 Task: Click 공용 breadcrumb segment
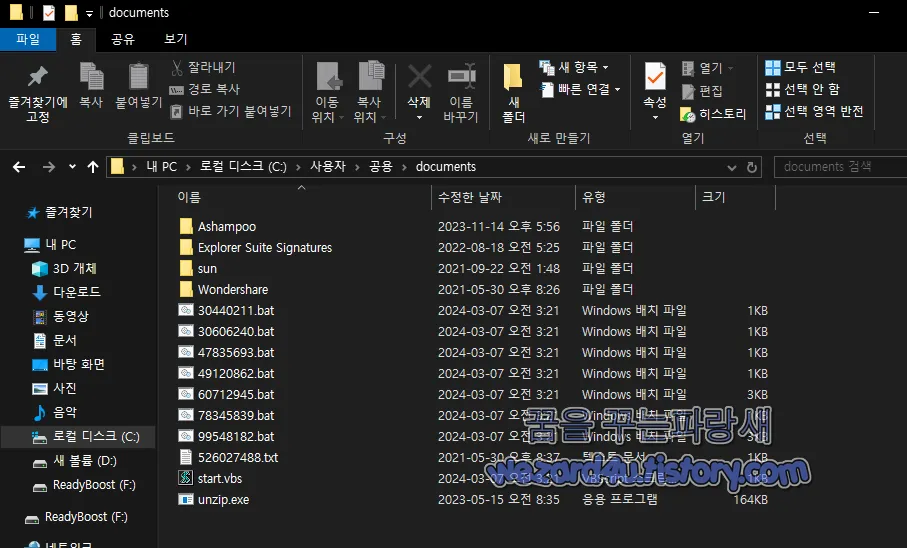click(381, 167)
